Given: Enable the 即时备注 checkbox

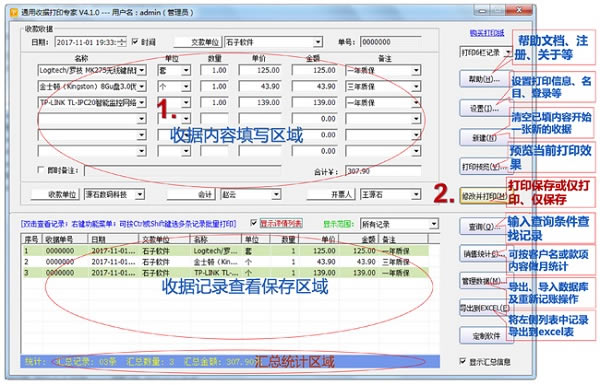Looking at the screenshot, I should (x=41, y=169).
